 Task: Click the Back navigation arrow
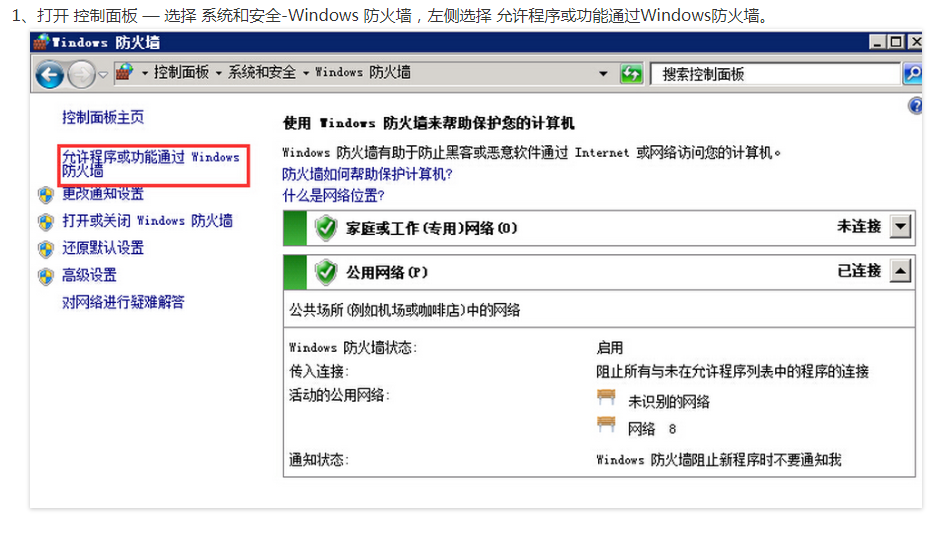point(50,75)
